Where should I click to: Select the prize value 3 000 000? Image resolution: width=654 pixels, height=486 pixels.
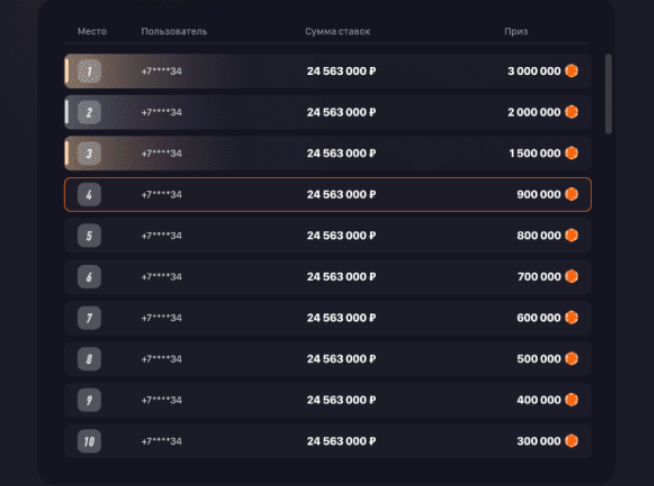click(x=534, y=71)
